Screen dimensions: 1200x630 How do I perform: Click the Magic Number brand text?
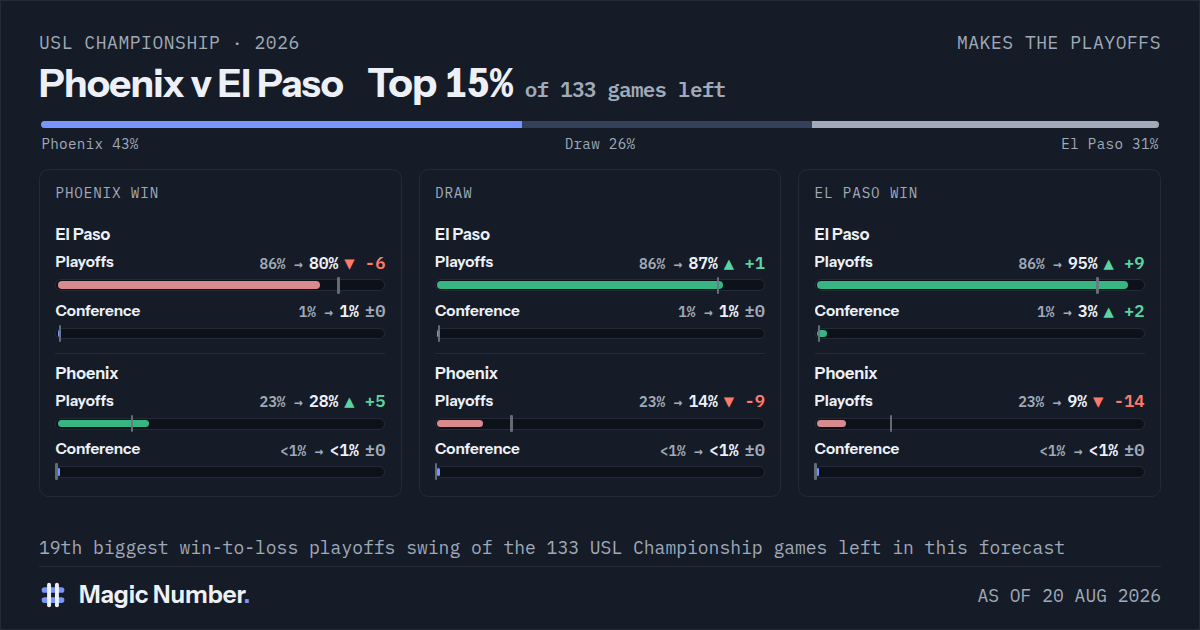[x=164, y=595]
